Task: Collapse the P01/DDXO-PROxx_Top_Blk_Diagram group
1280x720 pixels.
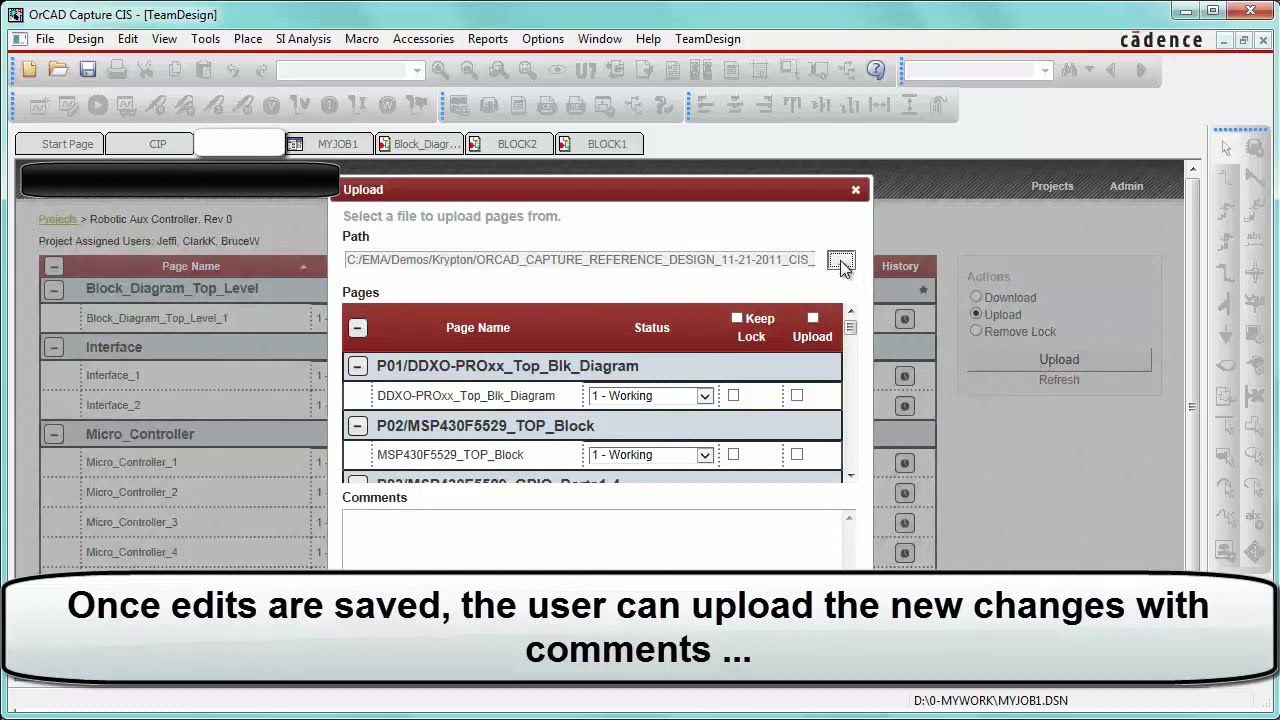Action: (357, 366)
